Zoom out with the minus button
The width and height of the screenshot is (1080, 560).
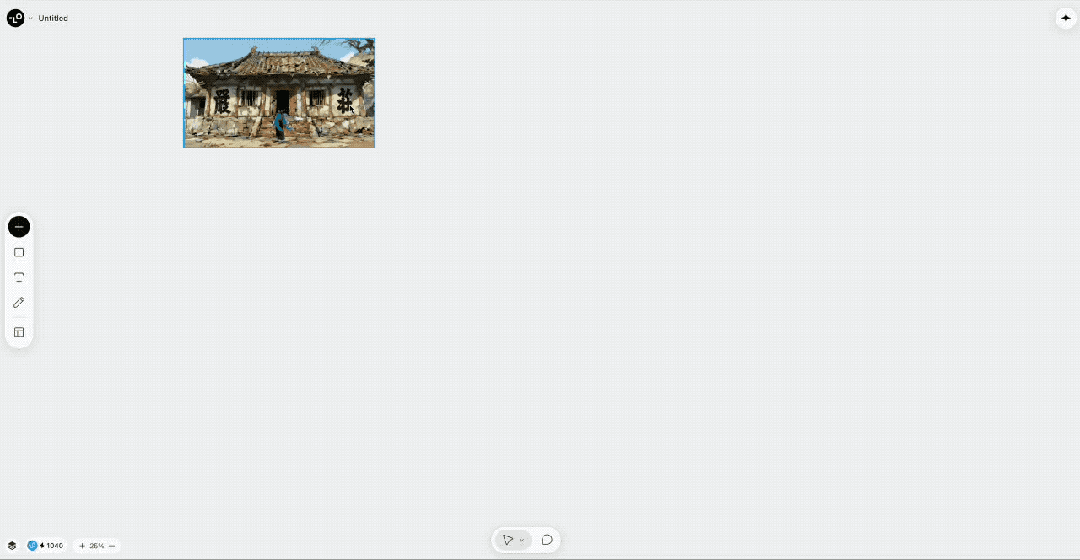point(112,546)
